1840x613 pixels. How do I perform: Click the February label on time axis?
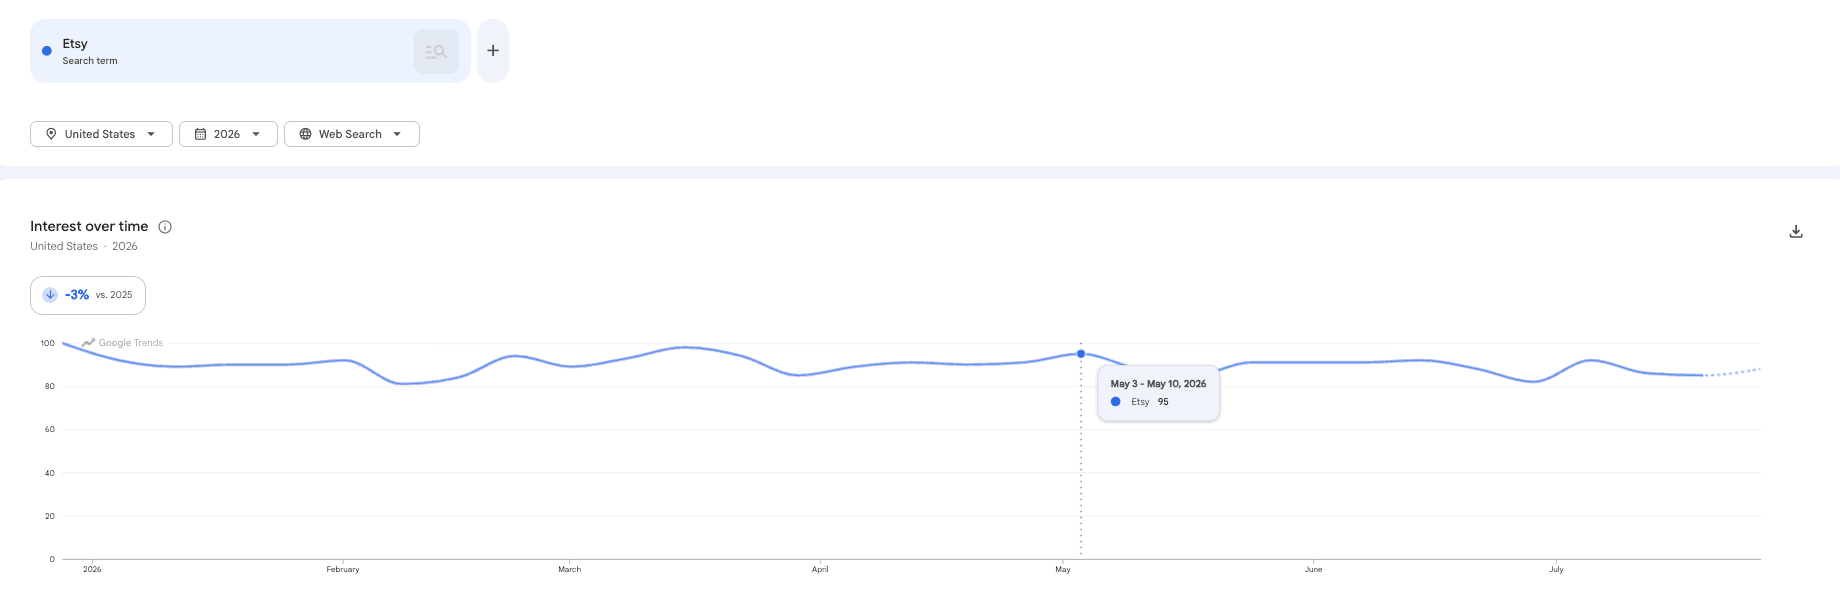343,569
